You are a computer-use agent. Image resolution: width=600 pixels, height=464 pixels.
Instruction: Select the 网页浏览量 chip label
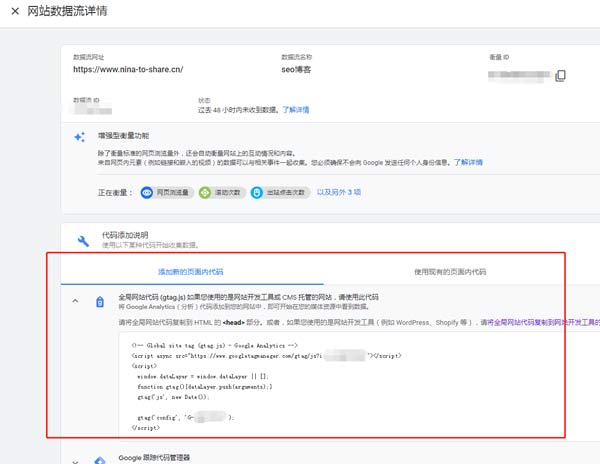pyautogui.click(x=173, y=192)
